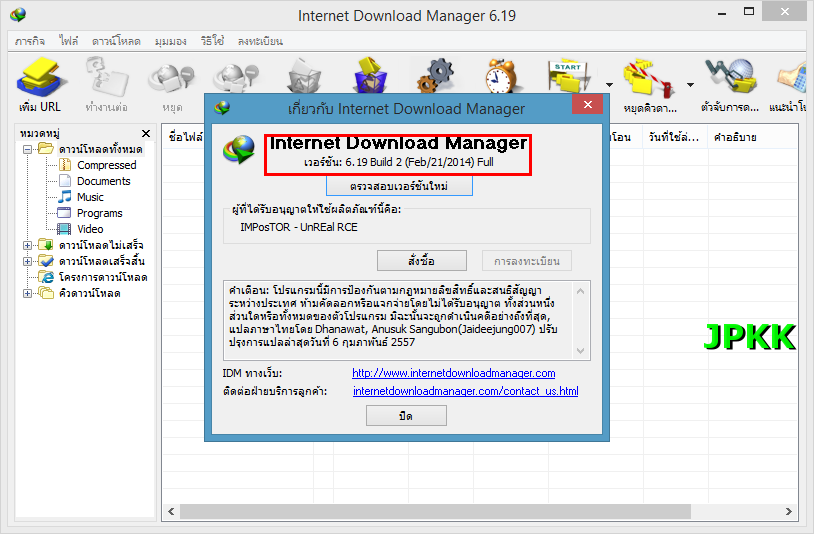Screen dimensions: 814x534
Task: Click licensee text IMPosTOR - UnREal RCE
Action: coord(299,227)
